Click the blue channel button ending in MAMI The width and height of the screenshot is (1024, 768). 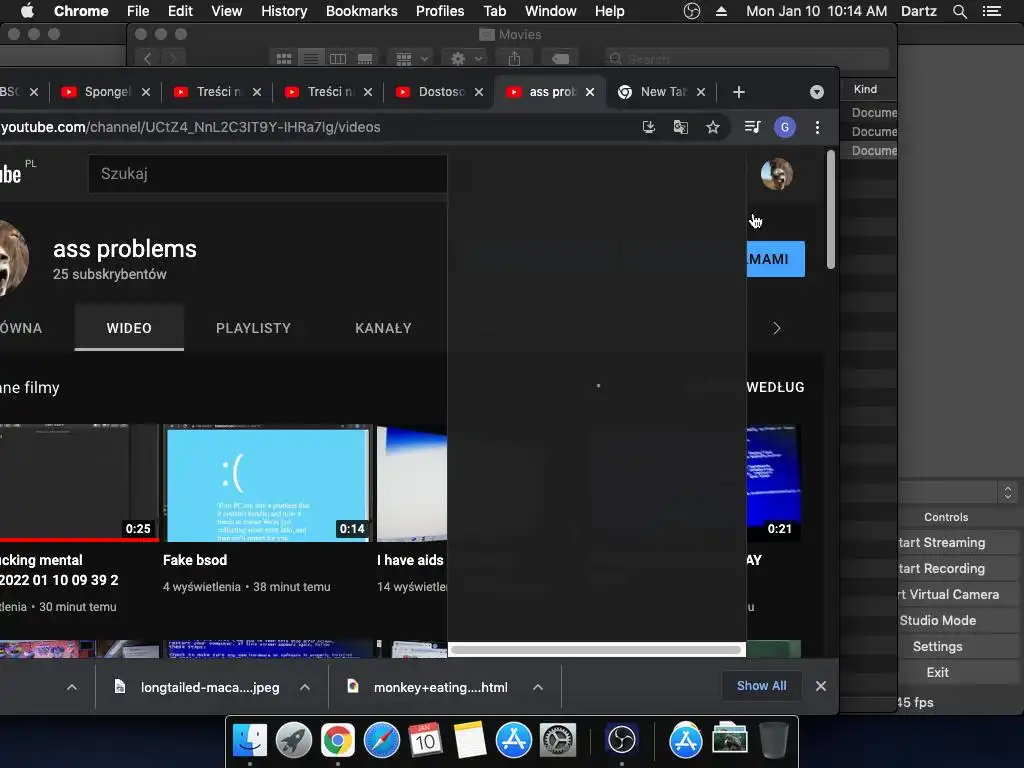click(776, 259)
